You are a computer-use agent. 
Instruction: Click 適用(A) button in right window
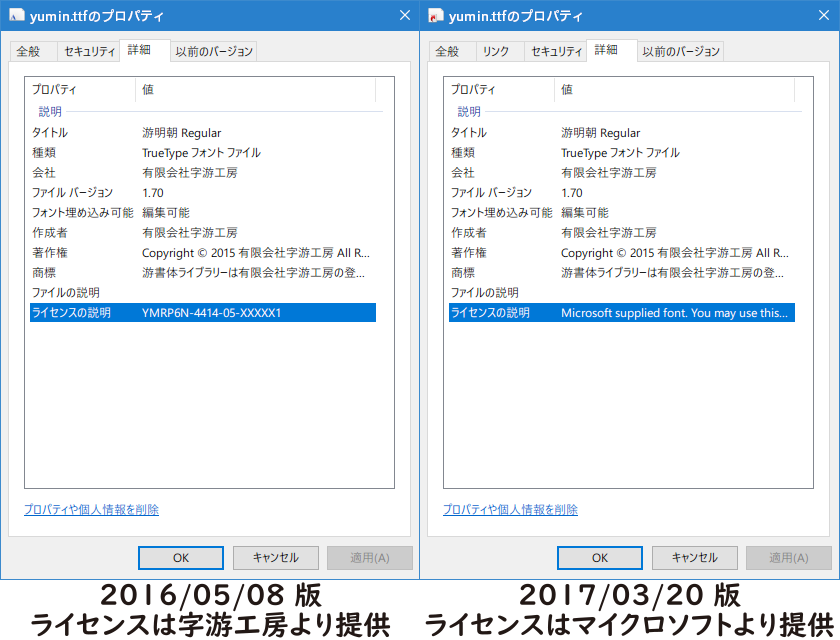click(x=789, y=558)
